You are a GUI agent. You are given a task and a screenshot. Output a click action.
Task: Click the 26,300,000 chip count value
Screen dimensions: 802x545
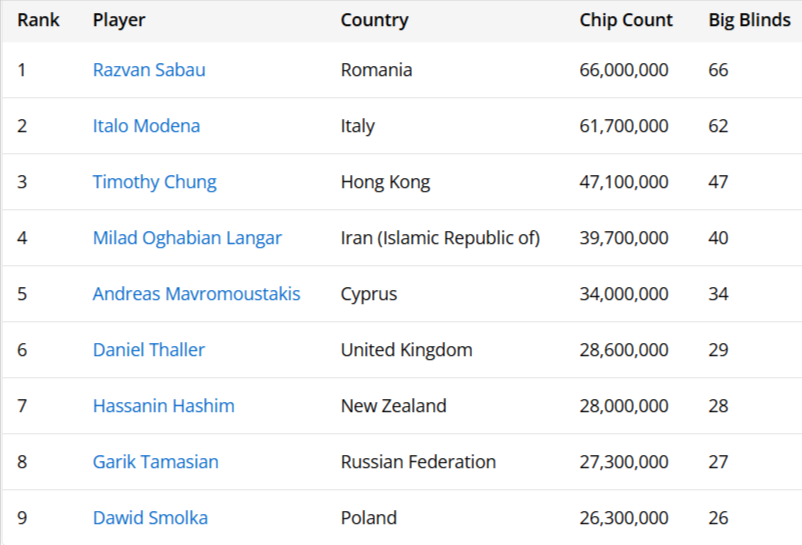tap(624, 518)
